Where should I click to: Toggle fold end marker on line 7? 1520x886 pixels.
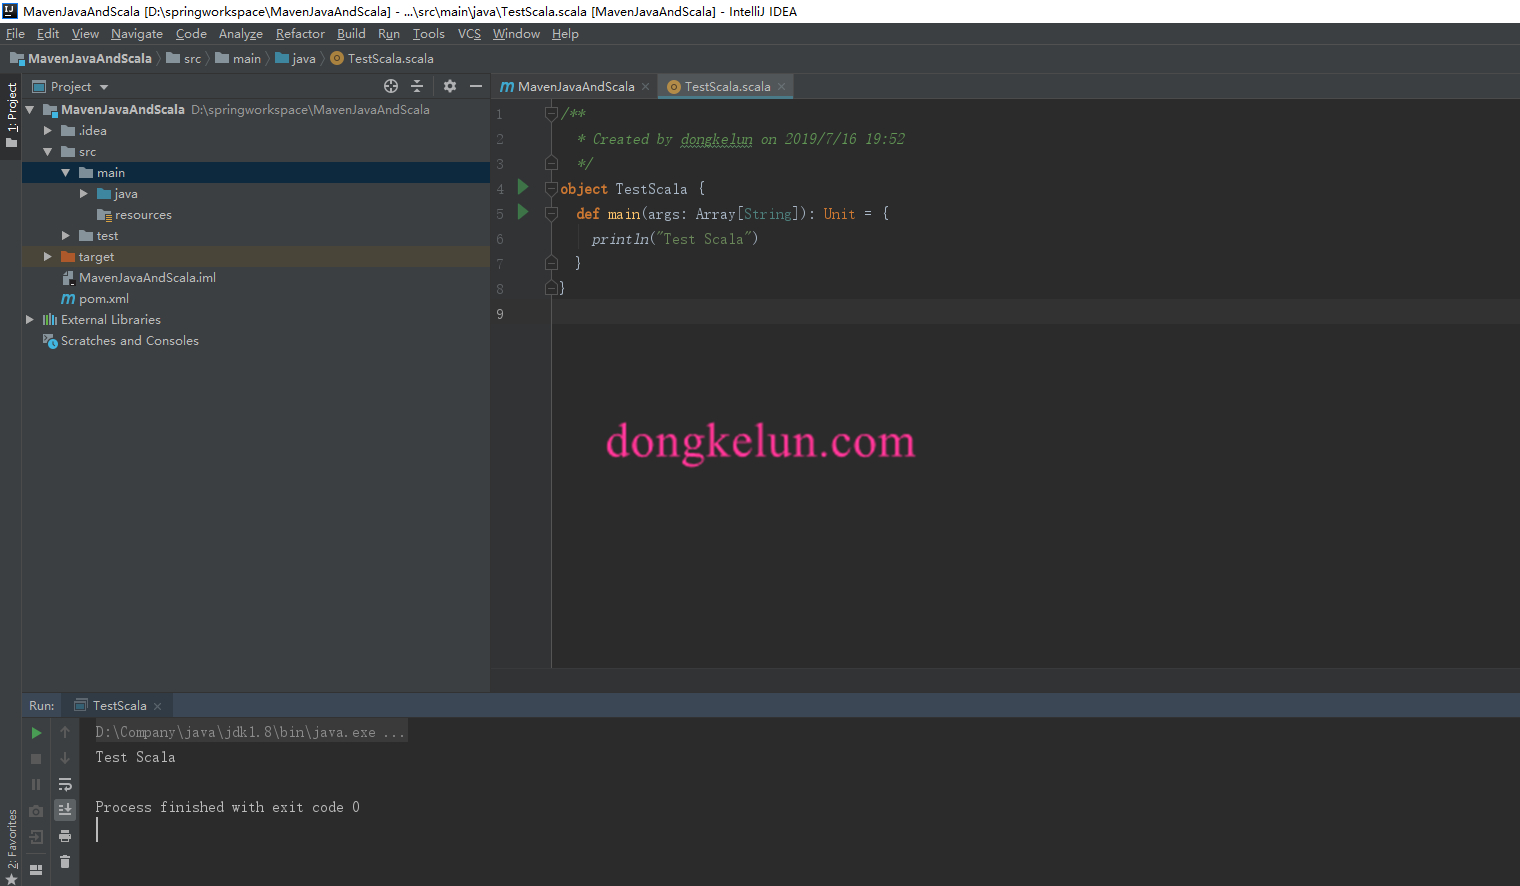point(551,263)
